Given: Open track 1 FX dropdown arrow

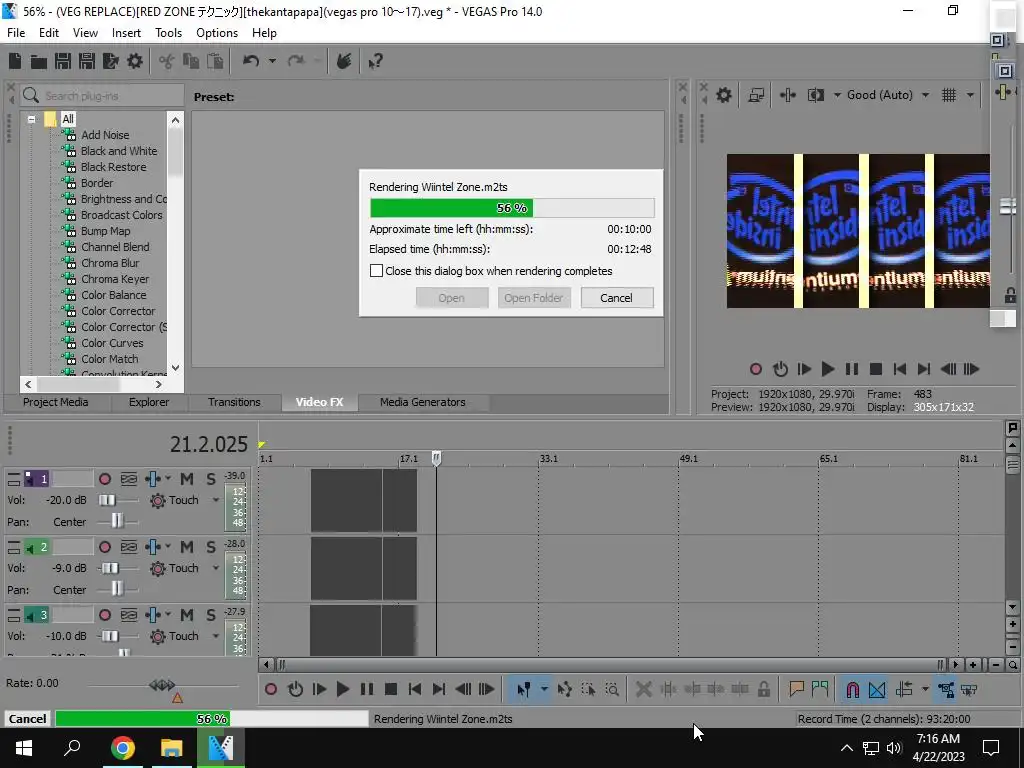Looking at the screenshot, I should [x=168, y=479].
